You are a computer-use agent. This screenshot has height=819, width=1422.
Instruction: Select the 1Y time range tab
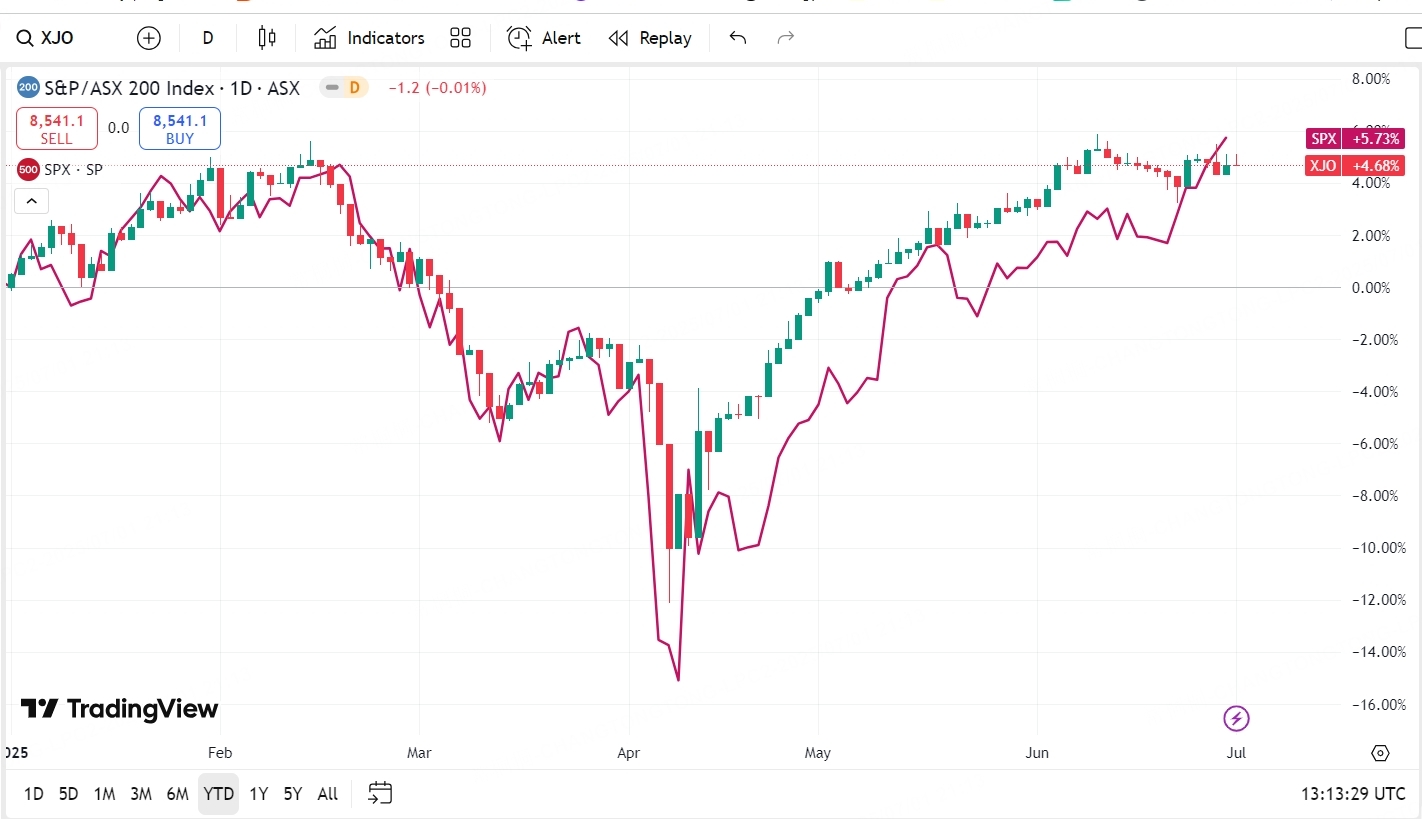(258, 794)
